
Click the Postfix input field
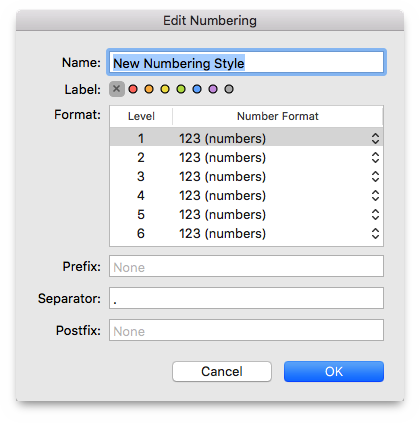coord(246,330)
